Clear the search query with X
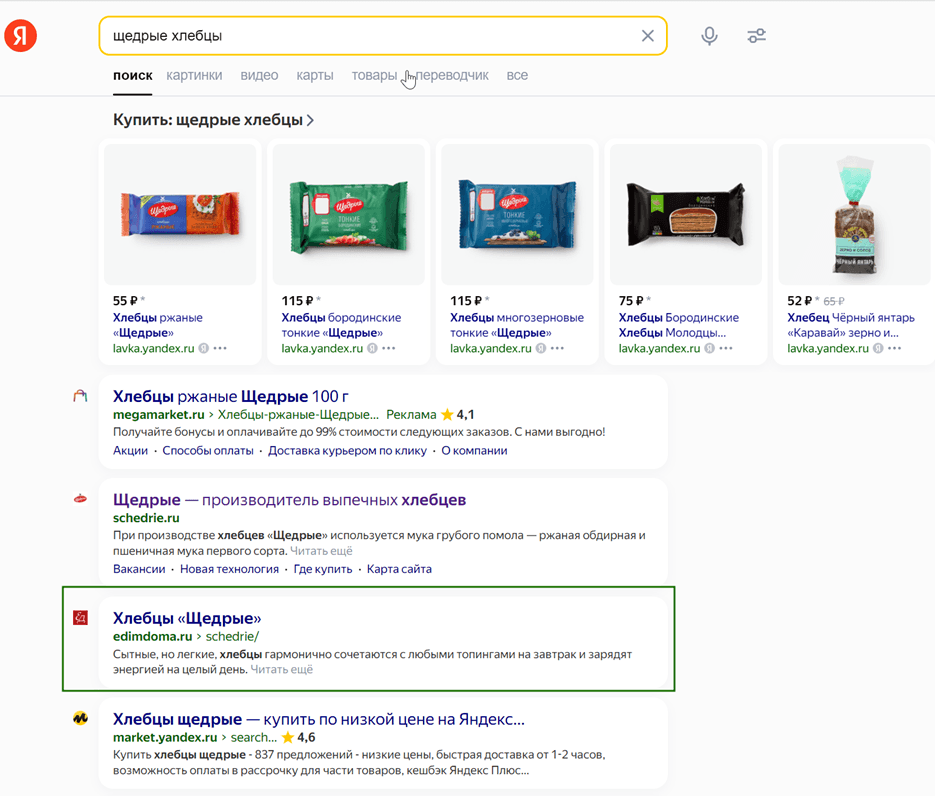The image size is (935, 796). pos(648,36)
